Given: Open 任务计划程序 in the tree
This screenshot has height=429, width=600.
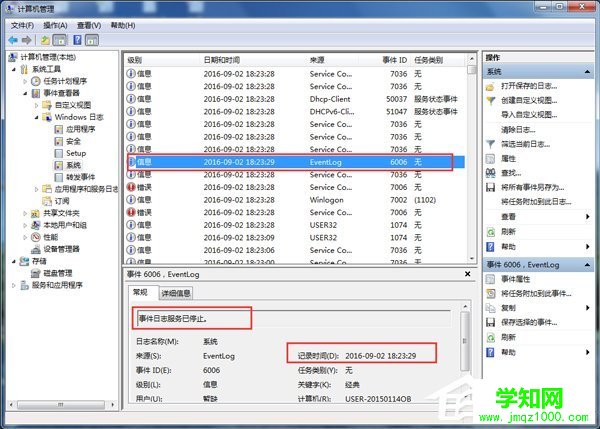Looking at the screenshot, I should point(65,81).
